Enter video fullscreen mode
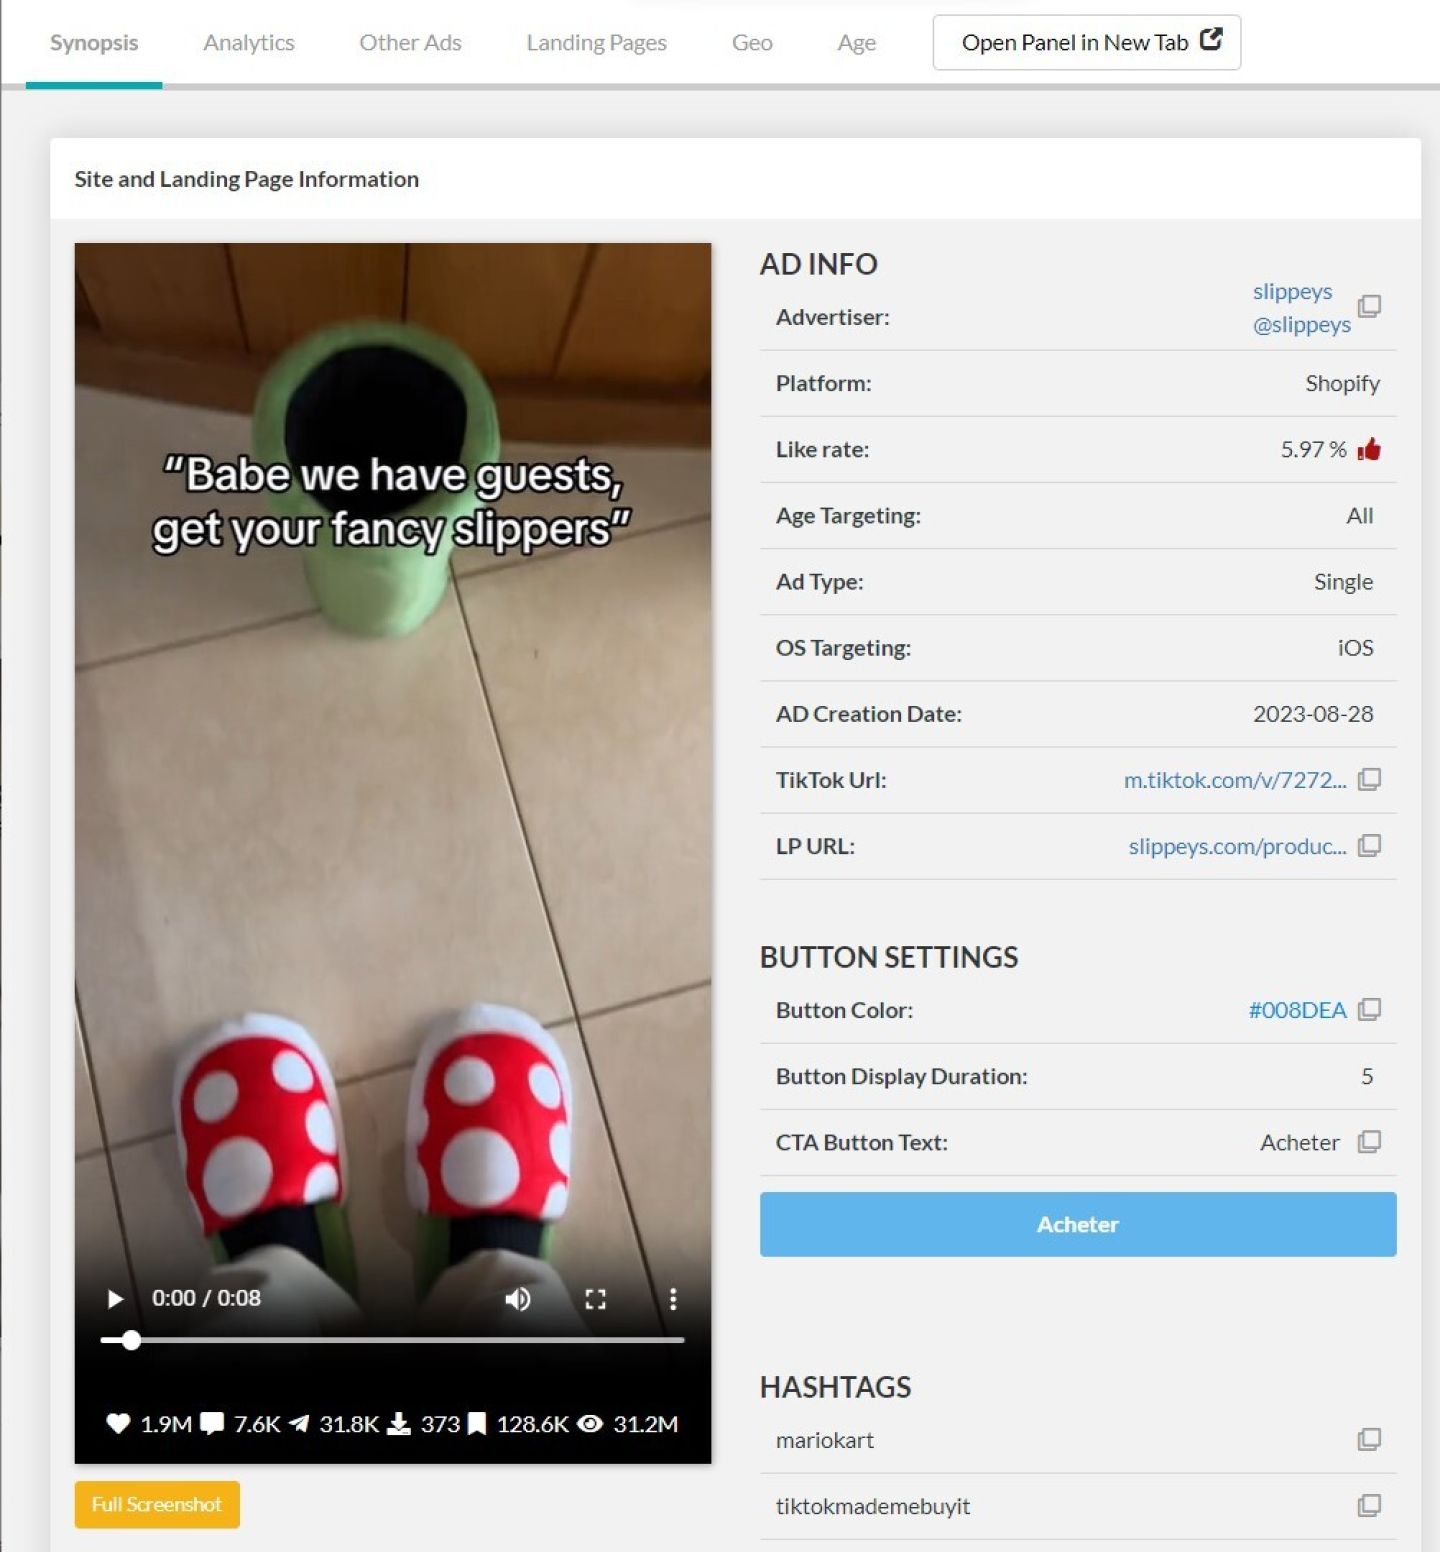The width and height of the screenshot is (1440, 1552). point(595,1299)
